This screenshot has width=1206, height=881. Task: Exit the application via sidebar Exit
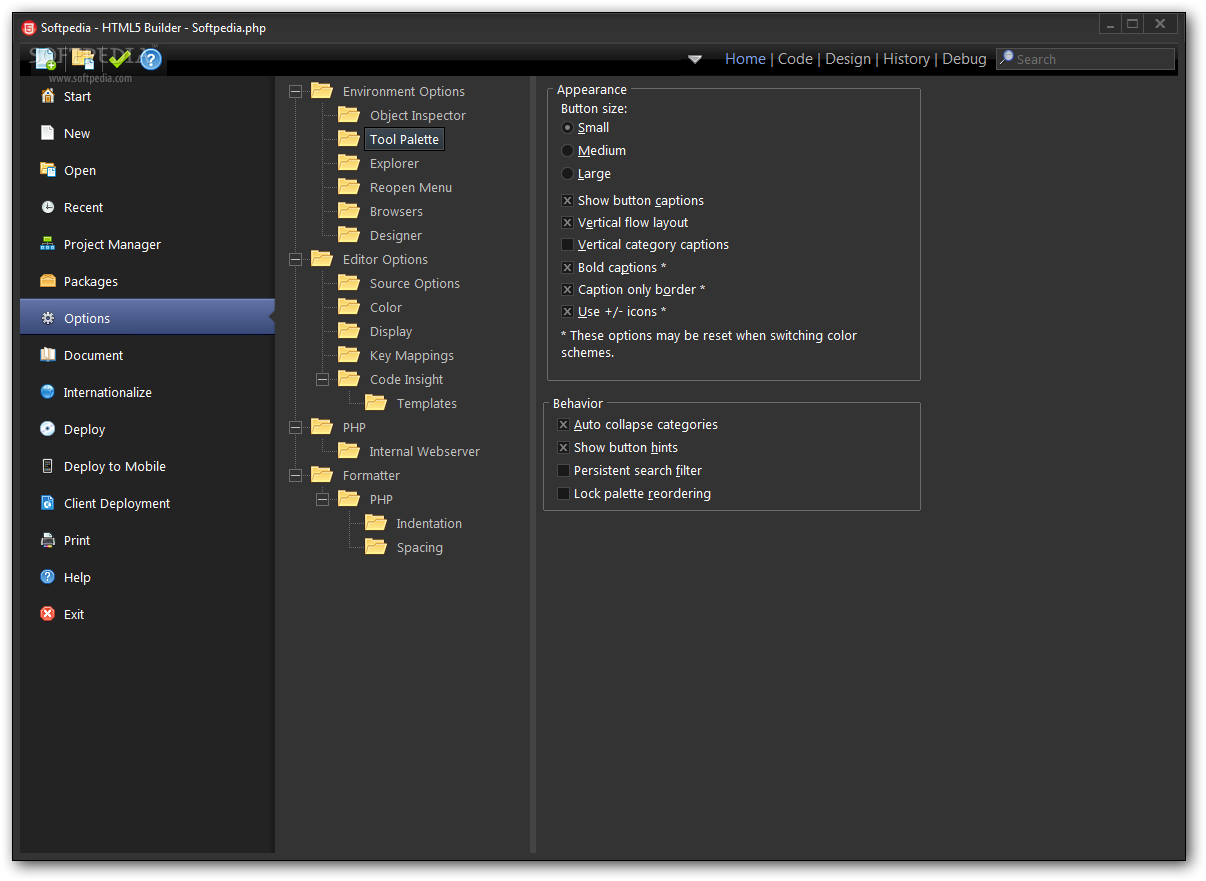coord(74,615)
